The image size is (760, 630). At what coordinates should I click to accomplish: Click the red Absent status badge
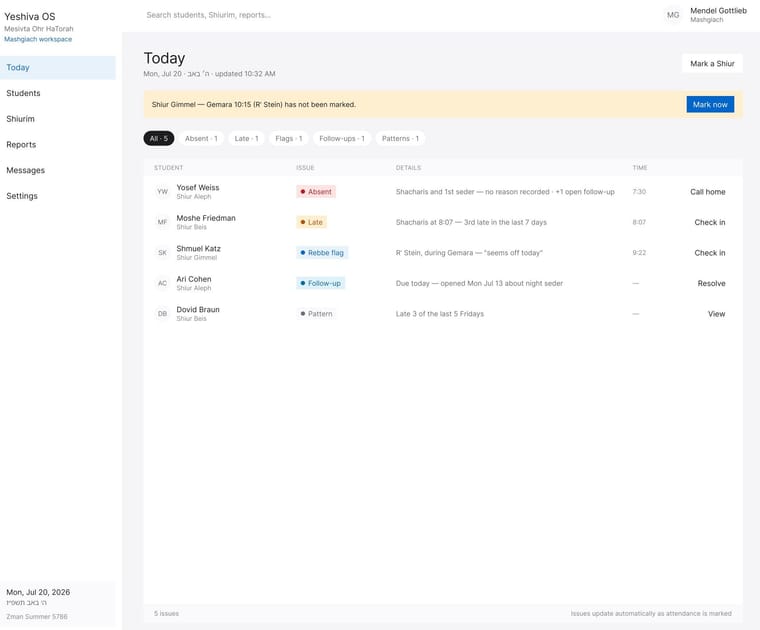point(316,191)
